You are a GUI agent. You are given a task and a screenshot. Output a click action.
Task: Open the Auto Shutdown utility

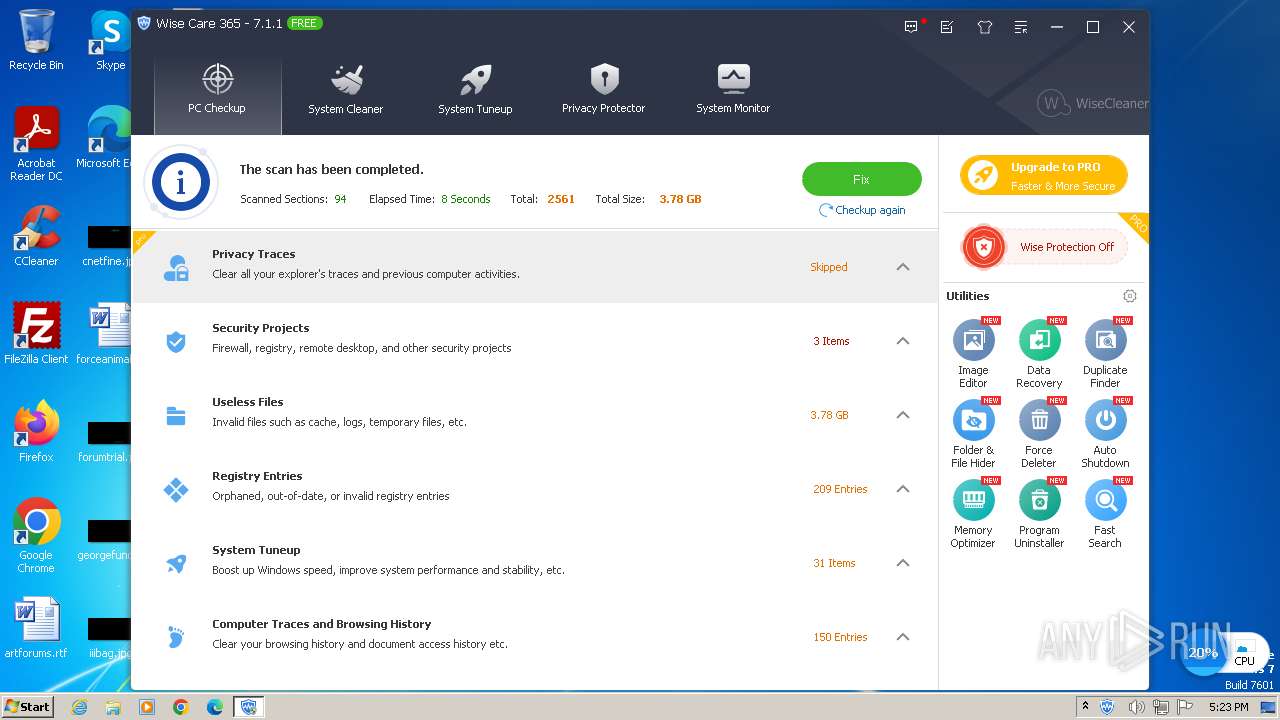pos(1105,434)
